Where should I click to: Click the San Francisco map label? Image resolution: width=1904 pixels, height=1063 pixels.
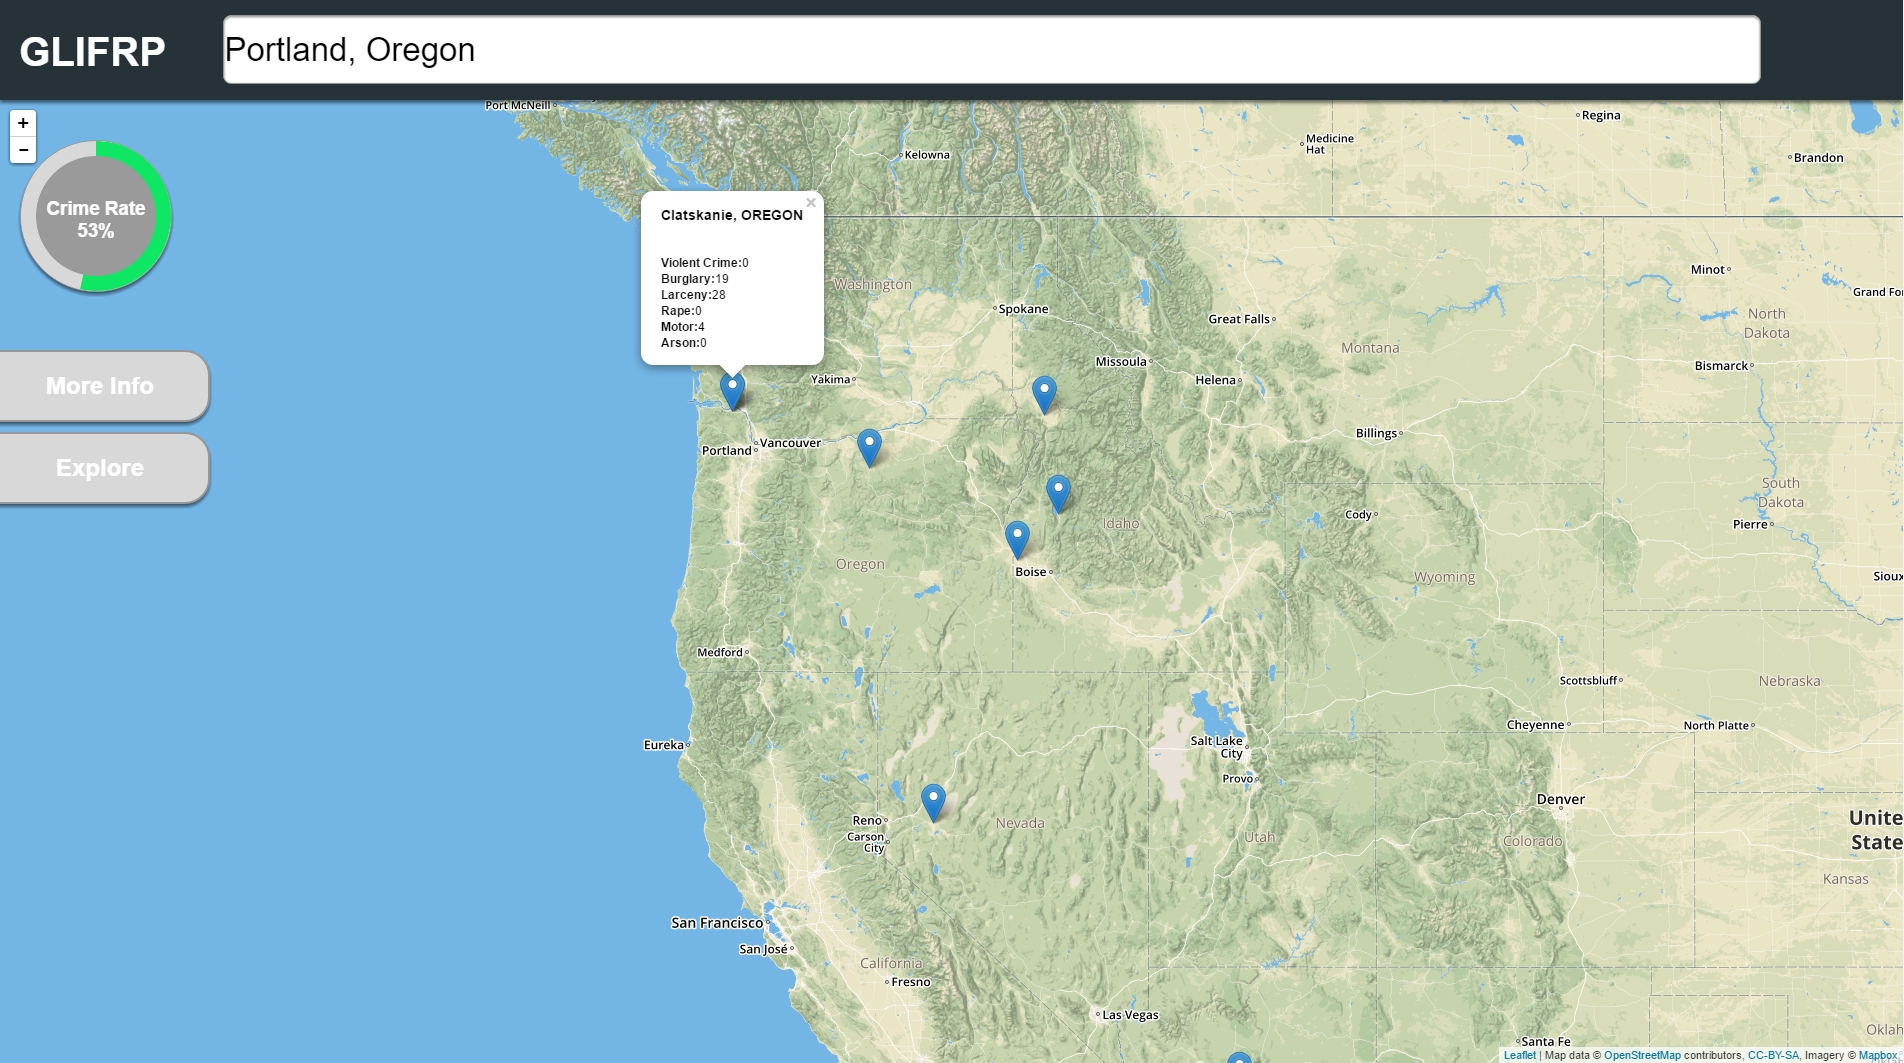(716, 923)
